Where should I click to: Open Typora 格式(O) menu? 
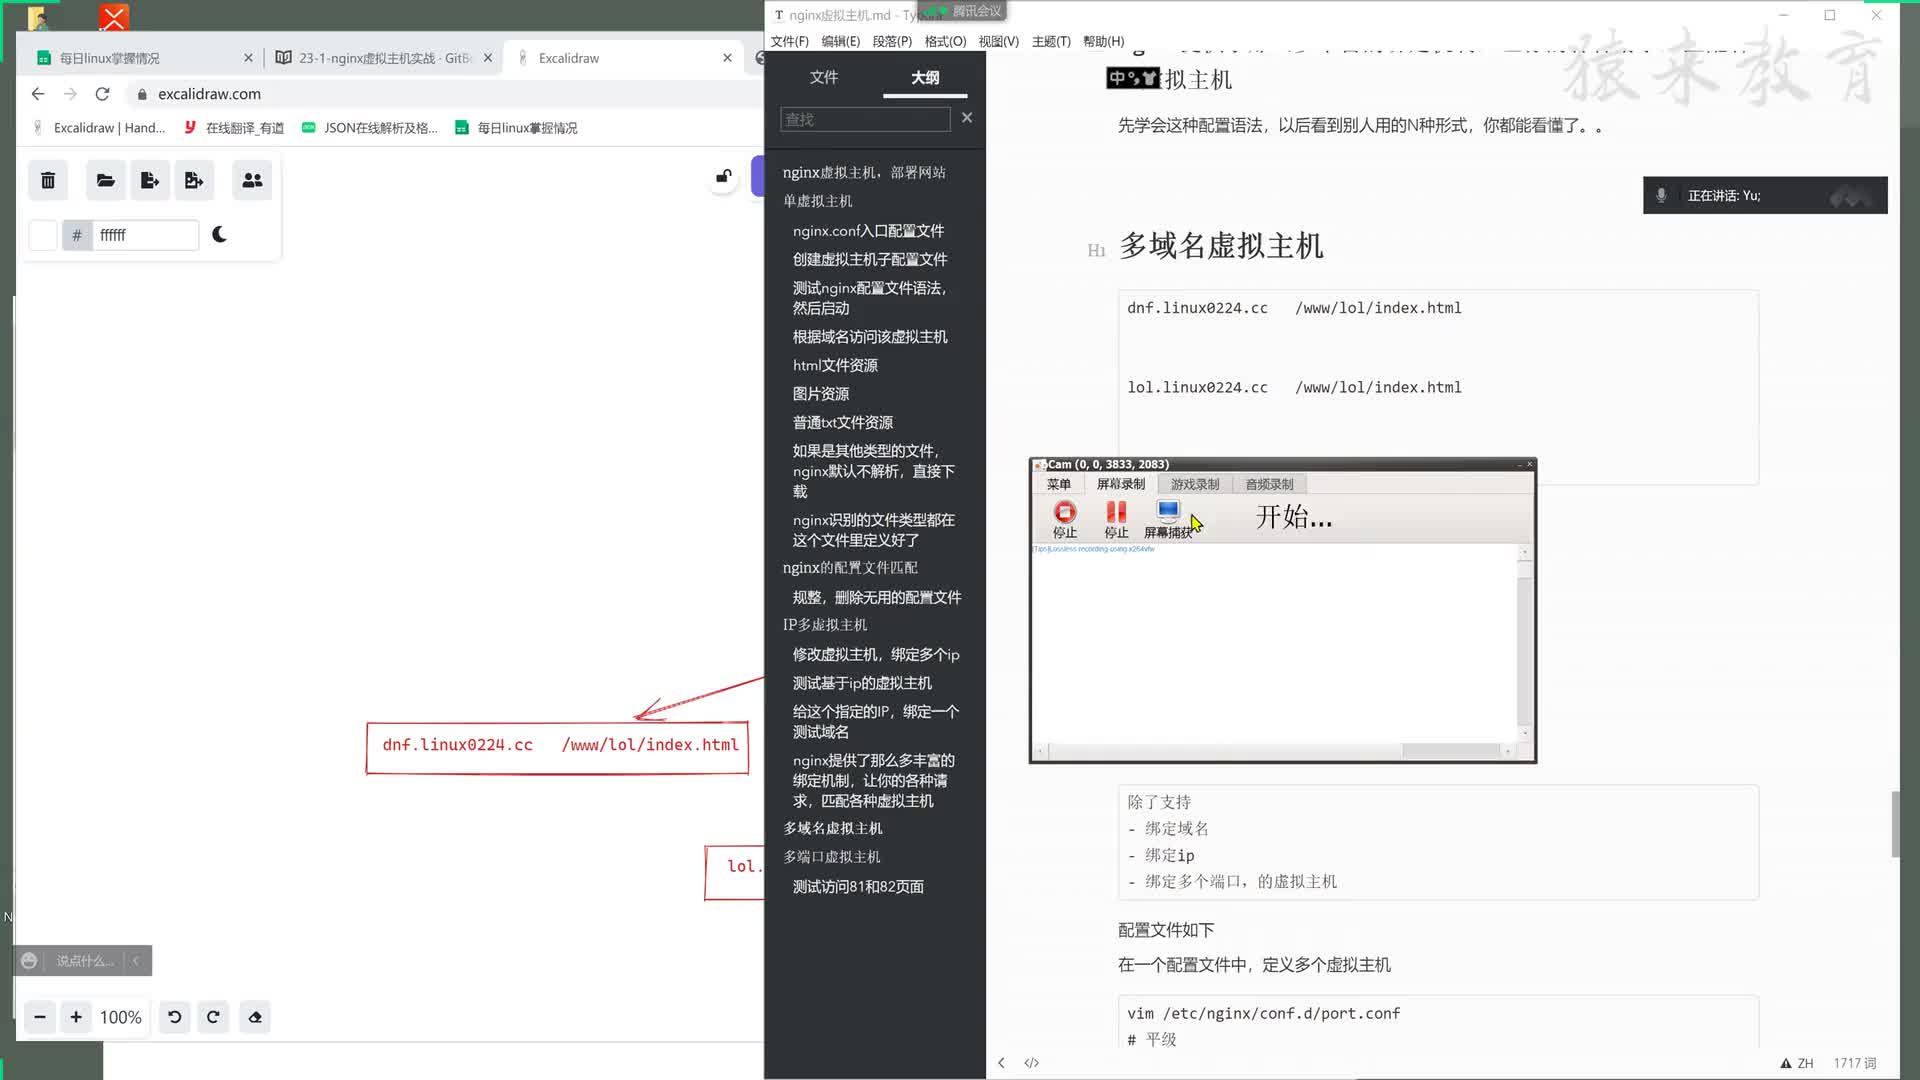pos(945,41)
